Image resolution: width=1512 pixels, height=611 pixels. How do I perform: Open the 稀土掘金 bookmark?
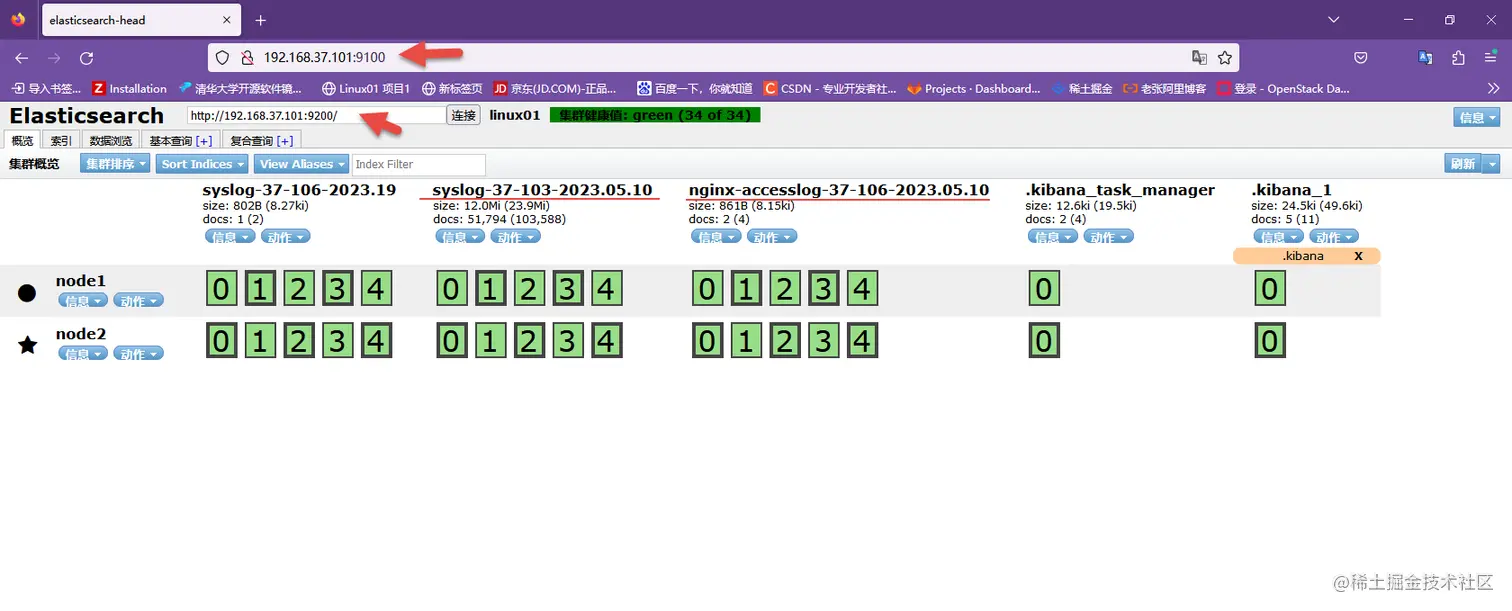click(1082, 88)
